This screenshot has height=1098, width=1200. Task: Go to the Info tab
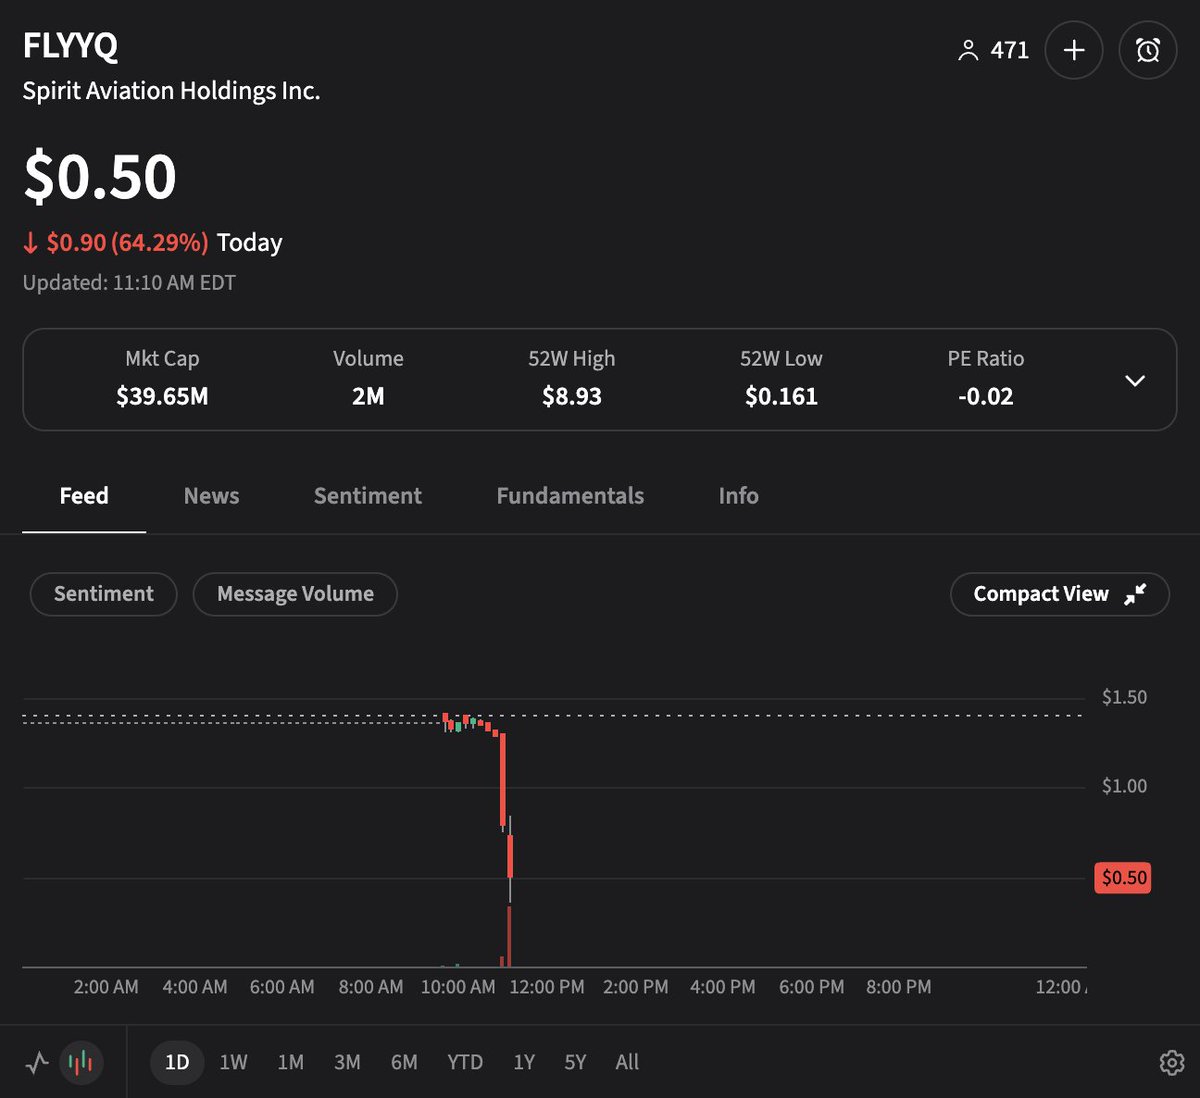738,496
